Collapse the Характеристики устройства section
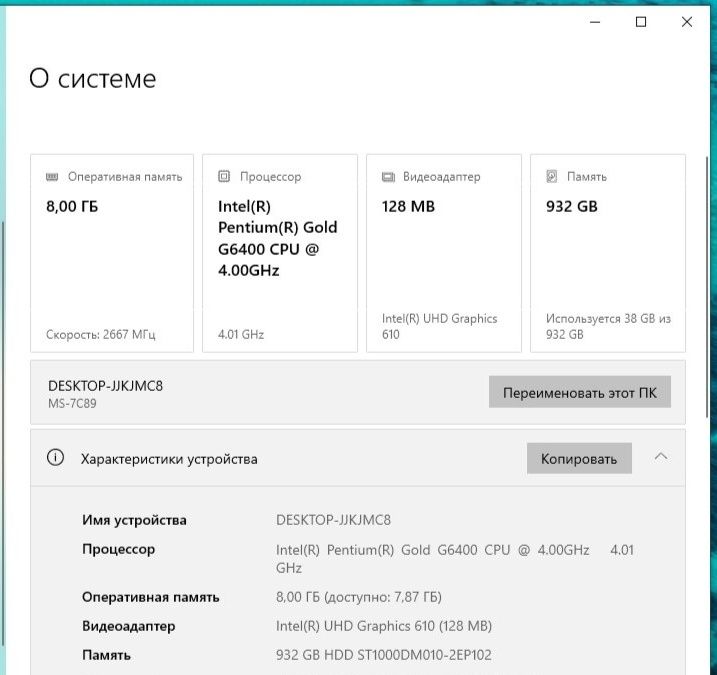This screenshot has height=675, width=717. [661, 457]
